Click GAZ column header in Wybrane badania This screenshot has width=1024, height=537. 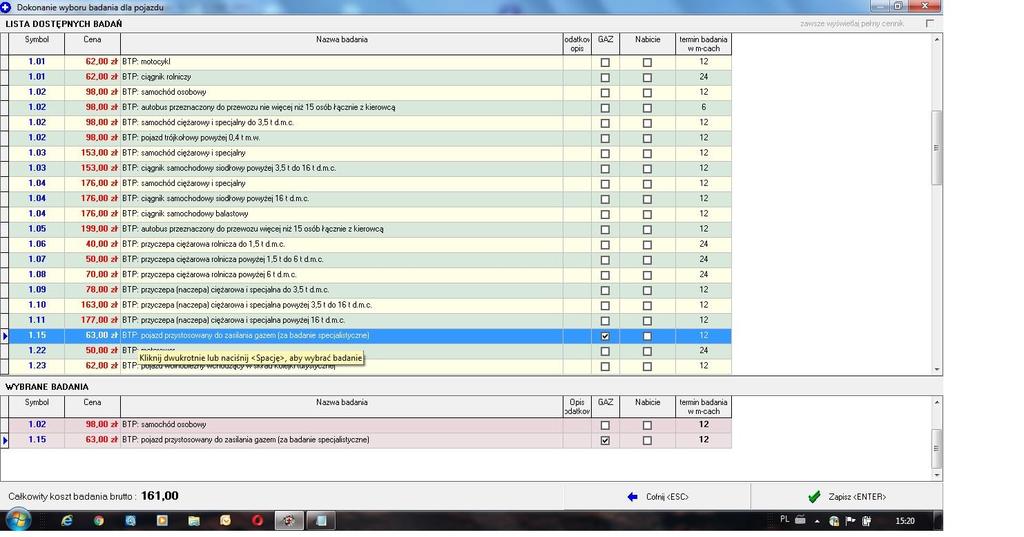[605, 407]
